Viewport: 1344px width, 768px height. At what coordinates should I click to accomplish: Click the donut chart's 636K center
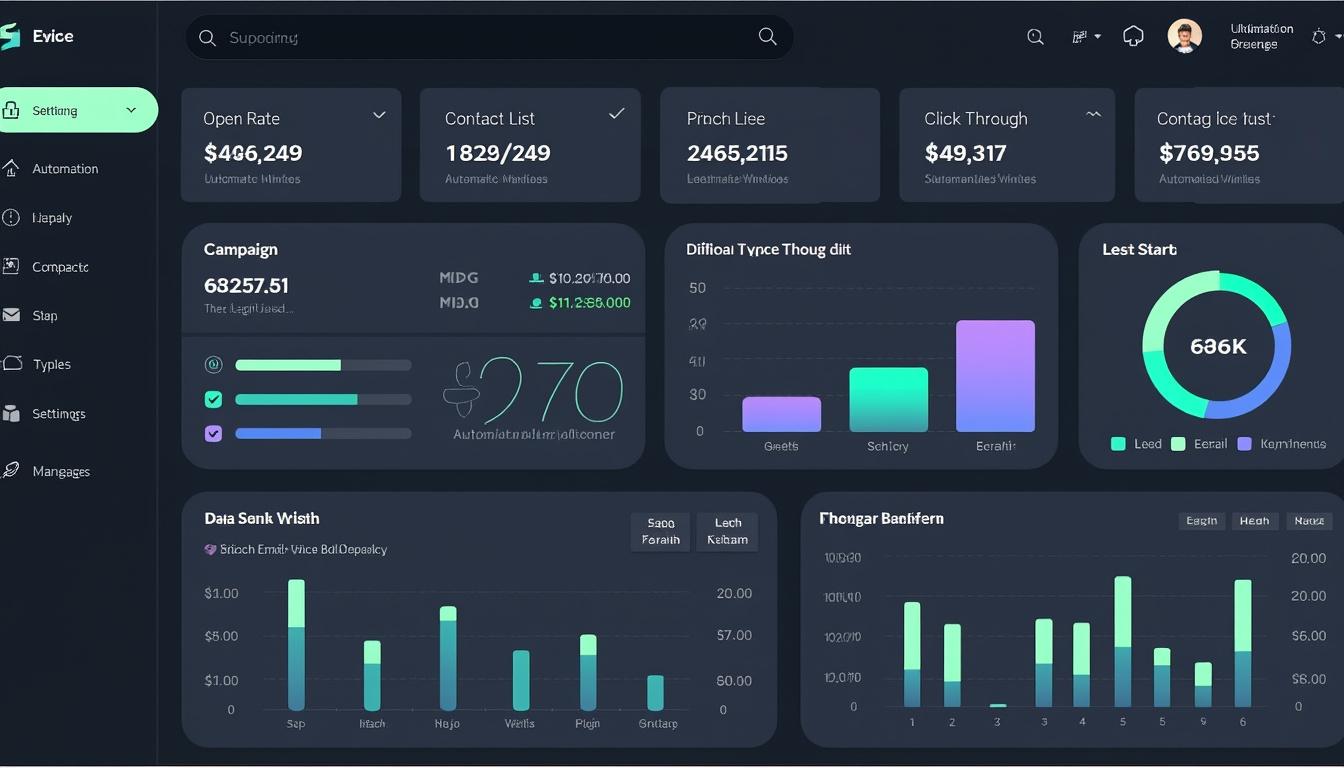pos(1218,346)
